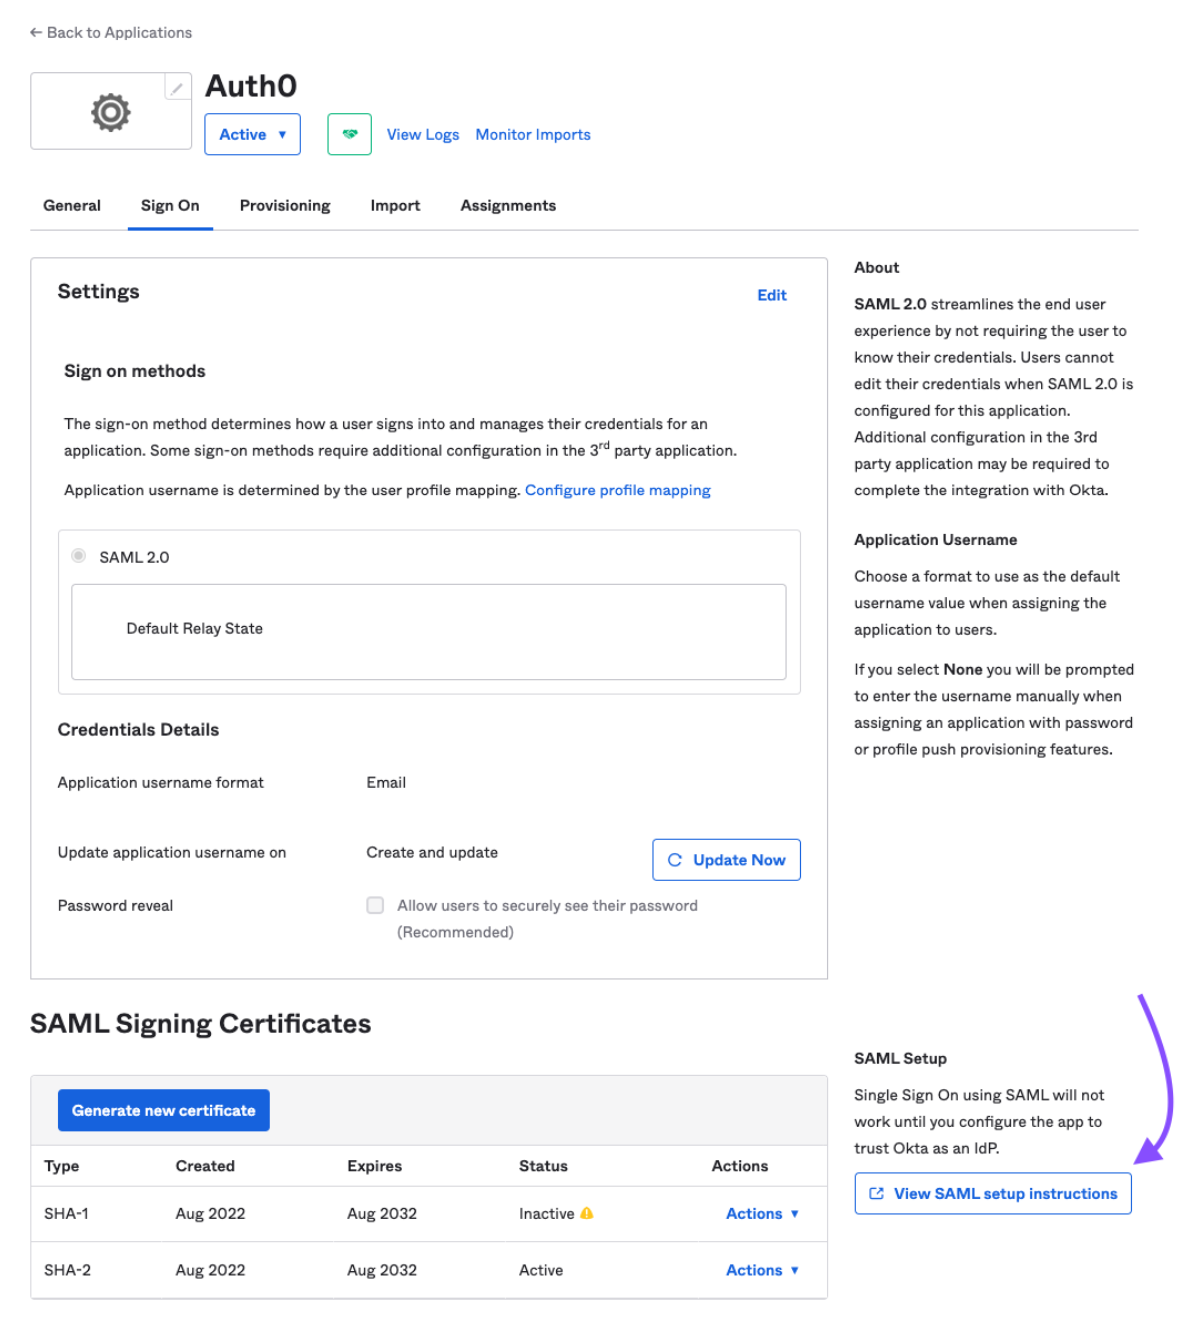This screenshot has height=1326, width=1200.
Task: Open Configure profile mapping link
Action: 617,490
